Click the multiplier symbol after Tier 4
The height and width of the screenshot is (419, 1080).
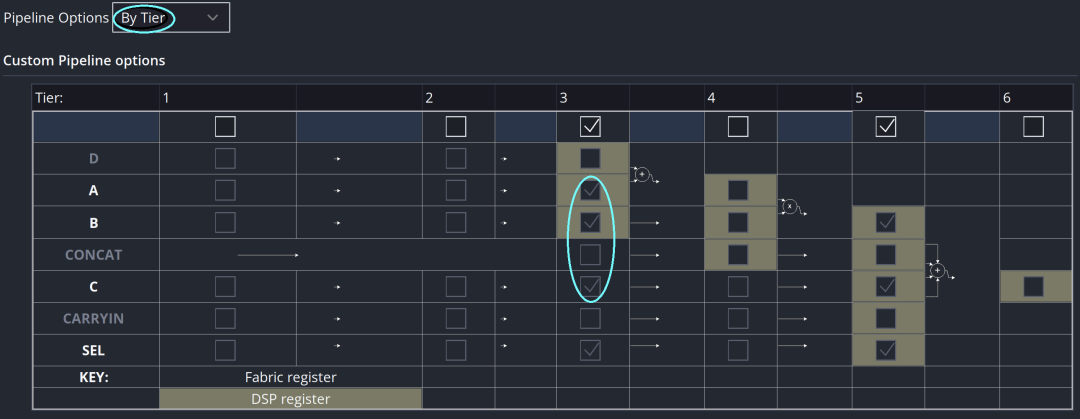coord(790,207)
